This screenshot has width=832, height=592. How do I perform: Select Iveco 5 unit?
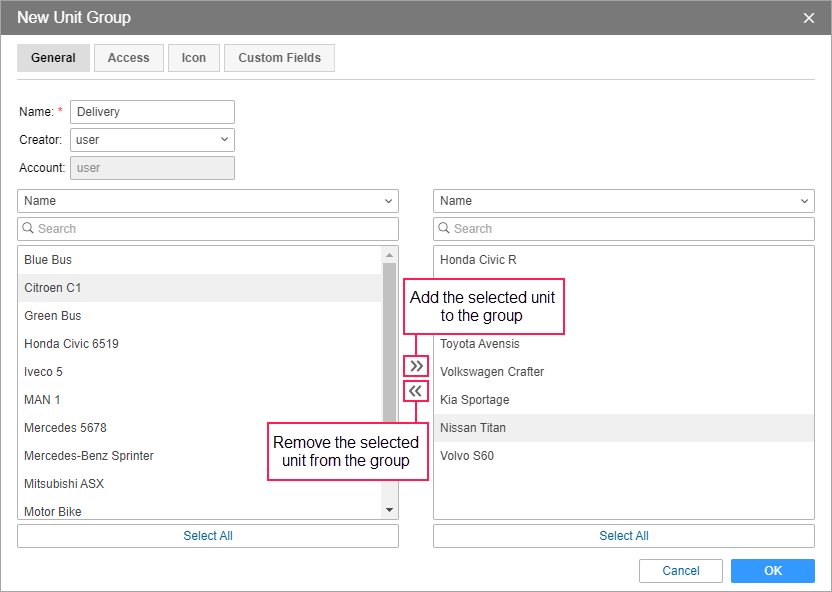tap(200, 372)
